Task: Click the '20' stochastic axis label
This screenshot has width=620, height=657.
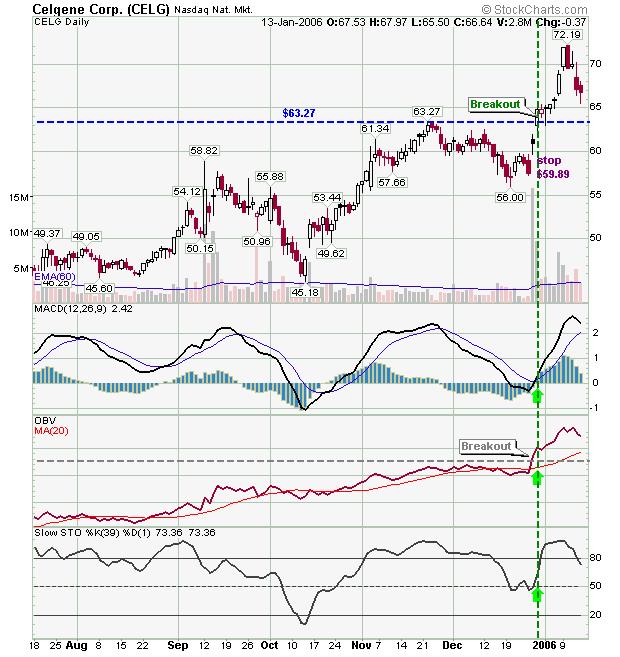Action: 595,615
